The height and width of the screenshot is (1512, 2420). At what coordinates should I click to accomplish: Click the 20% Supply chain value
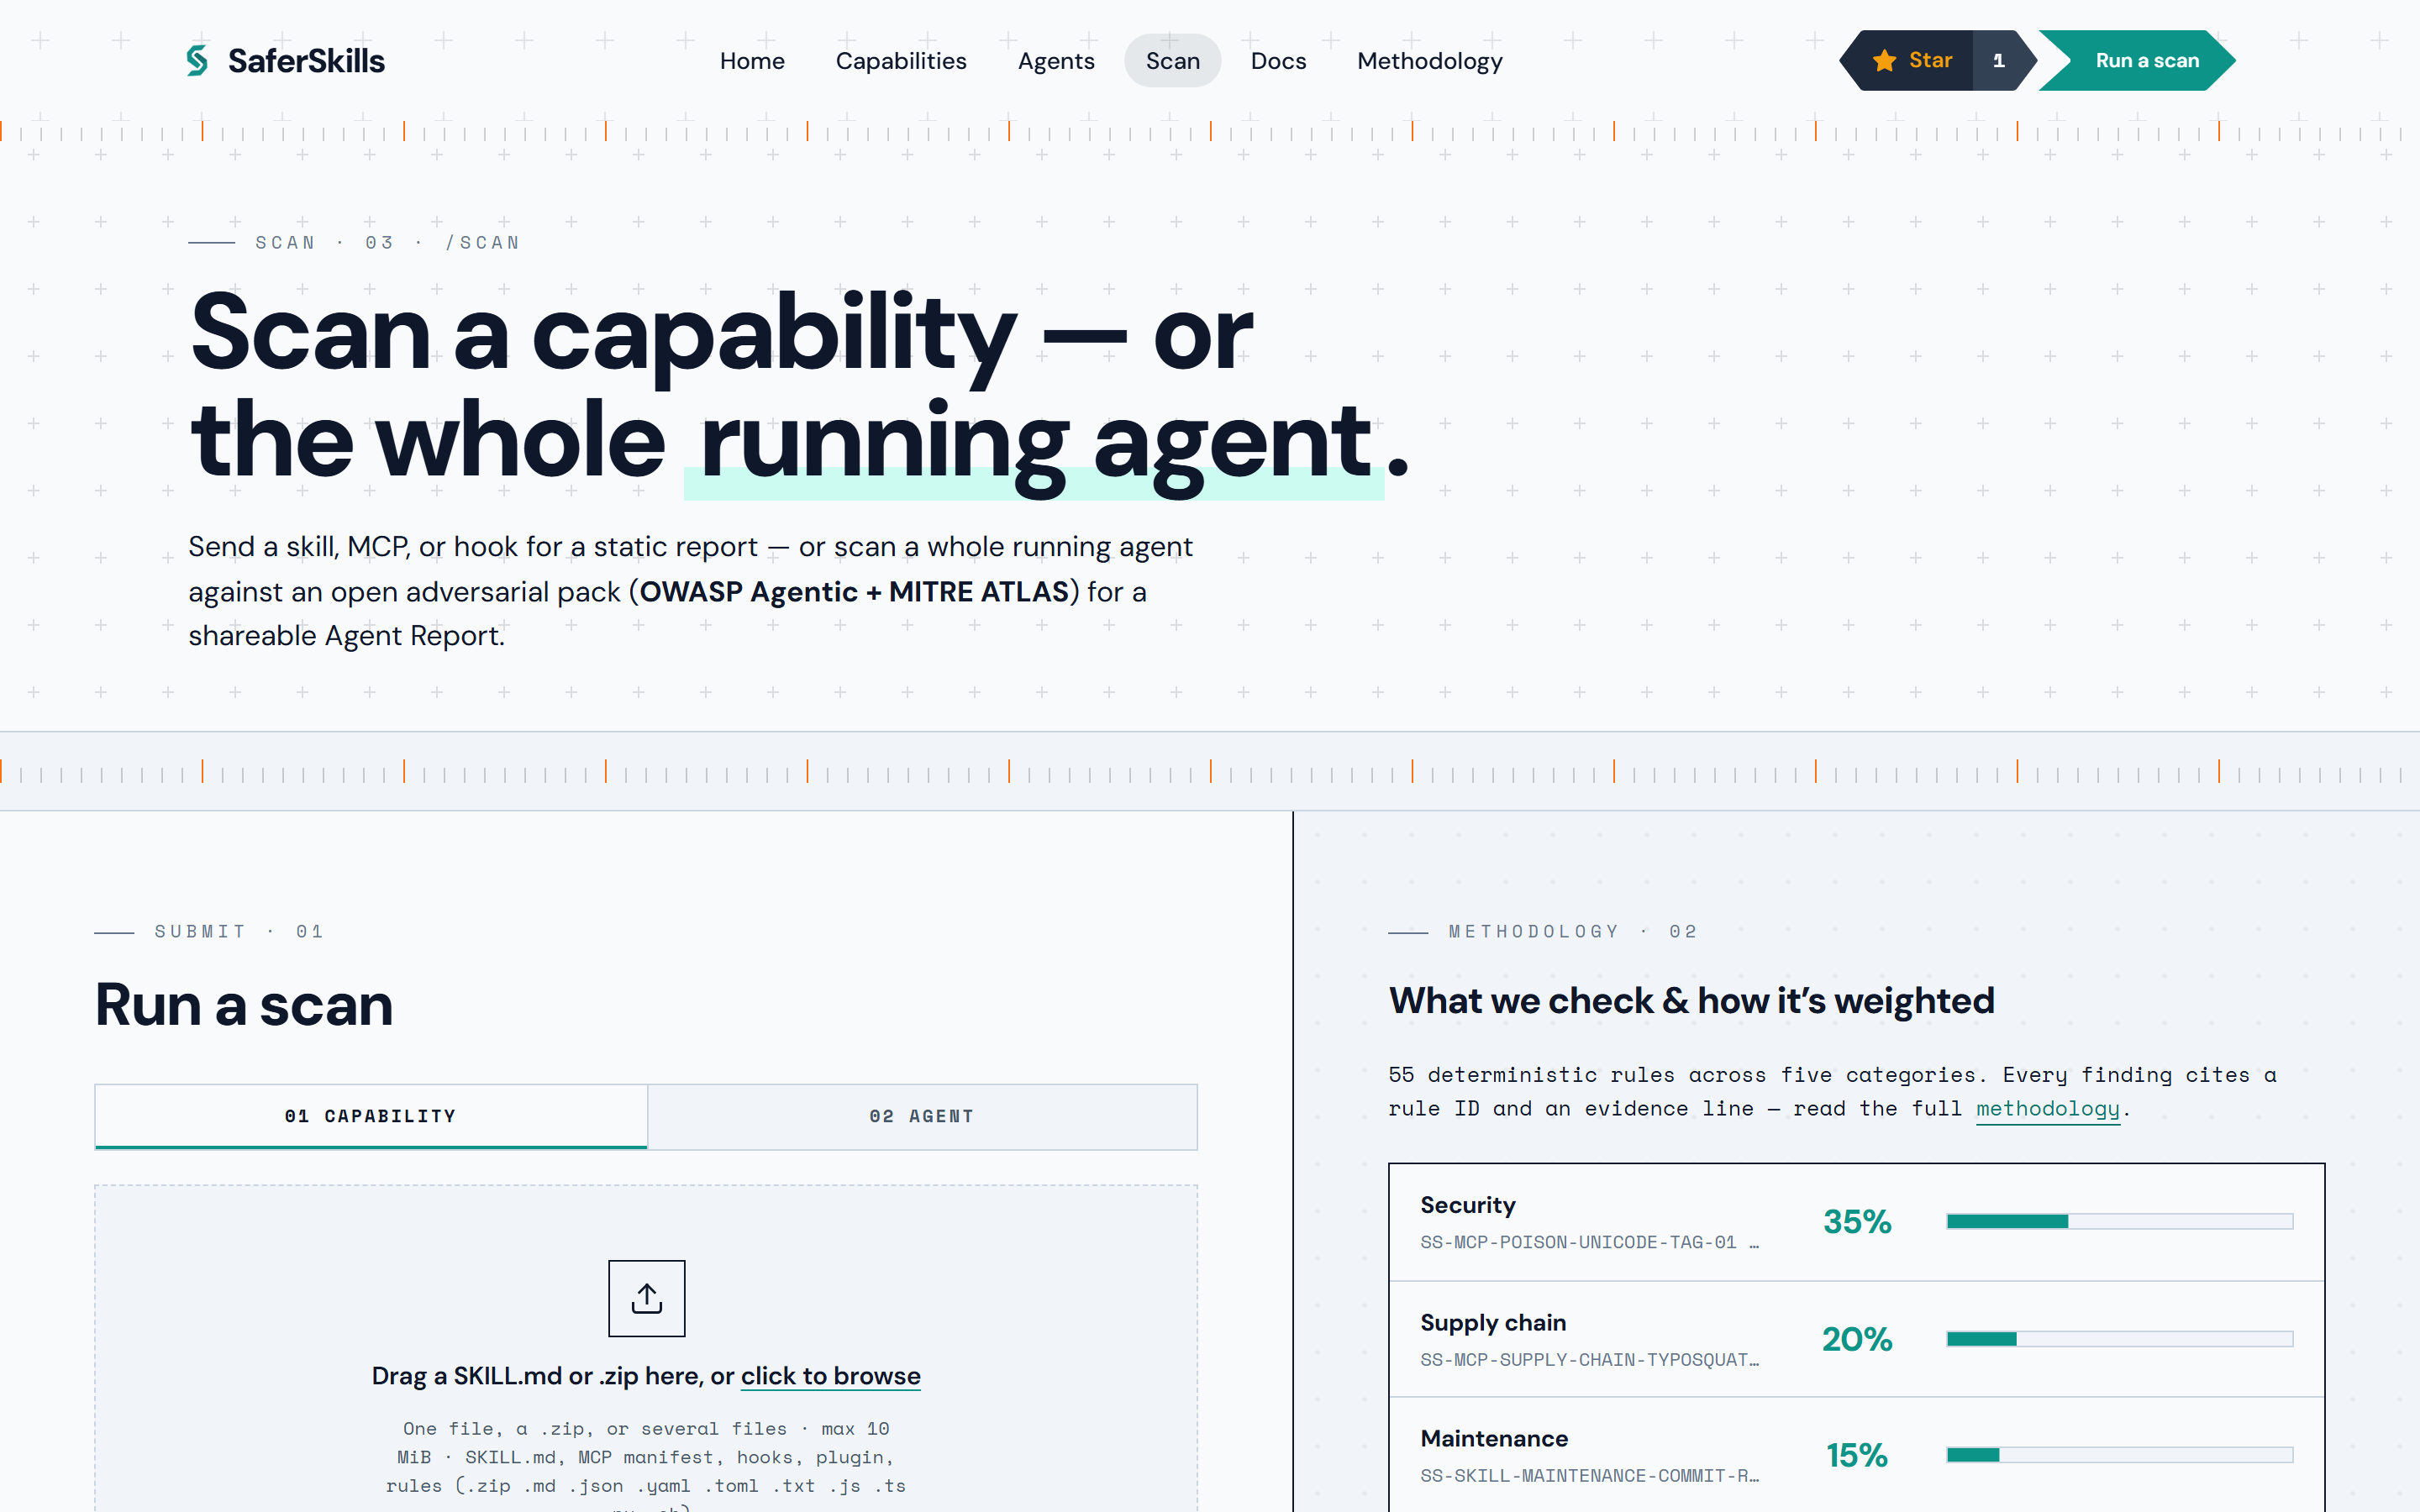click(x=1857, y=1339)
